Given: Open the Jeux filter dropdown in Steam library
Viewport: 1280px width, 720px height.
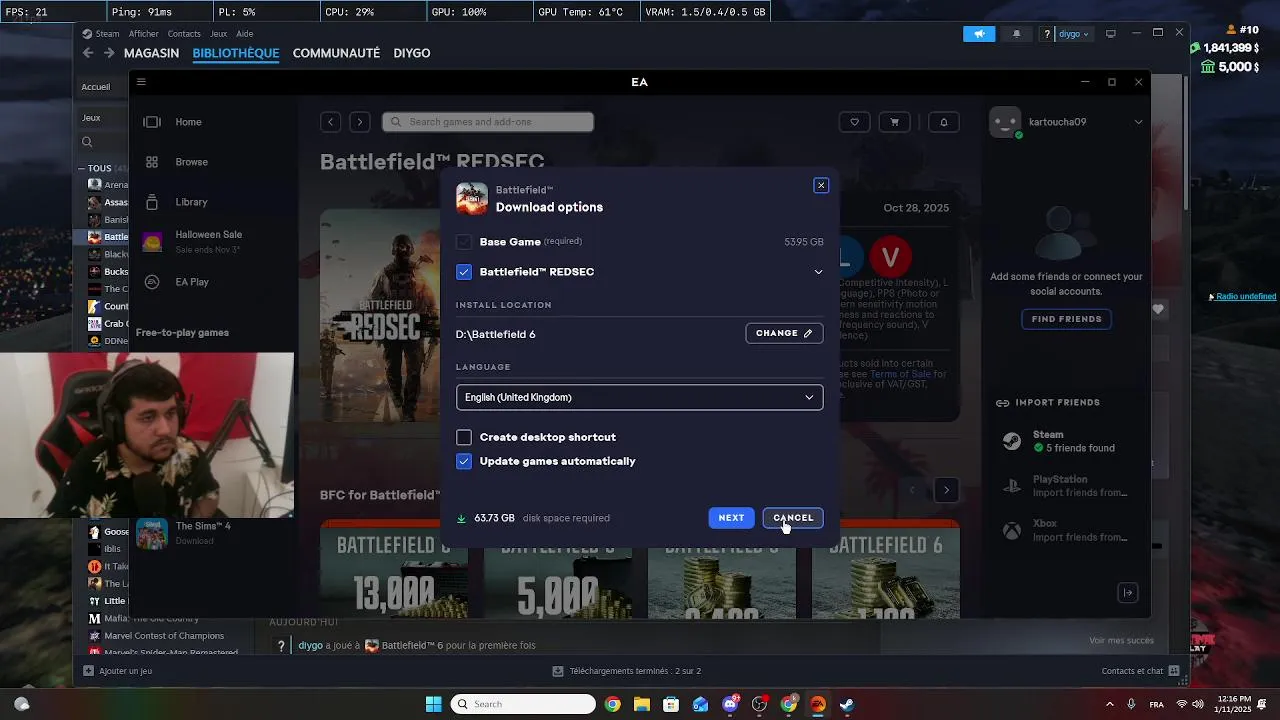Looking at the screenshot, I should point(102,117).
